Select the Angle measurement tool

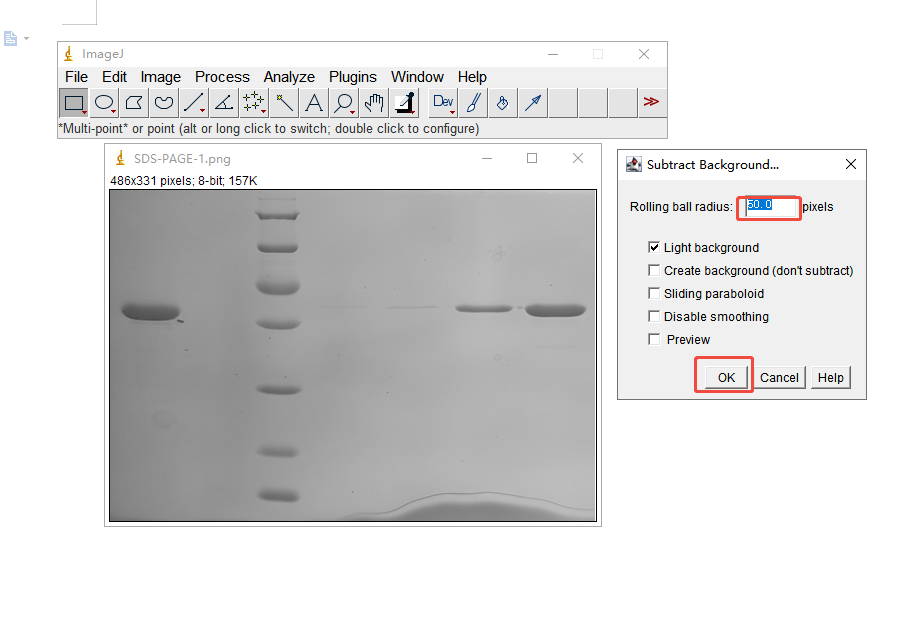224,102
